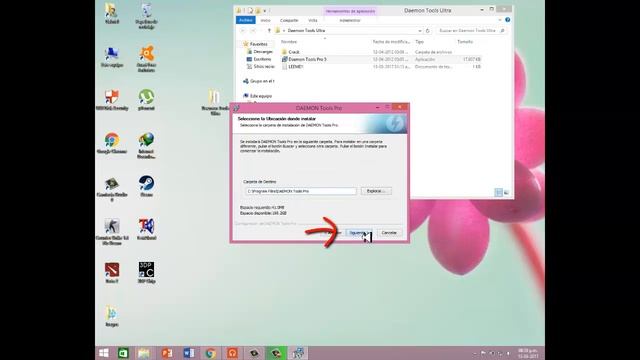Click the refresh button beside address bar
The image size is (640, 360).
click(x=428, y=31)
